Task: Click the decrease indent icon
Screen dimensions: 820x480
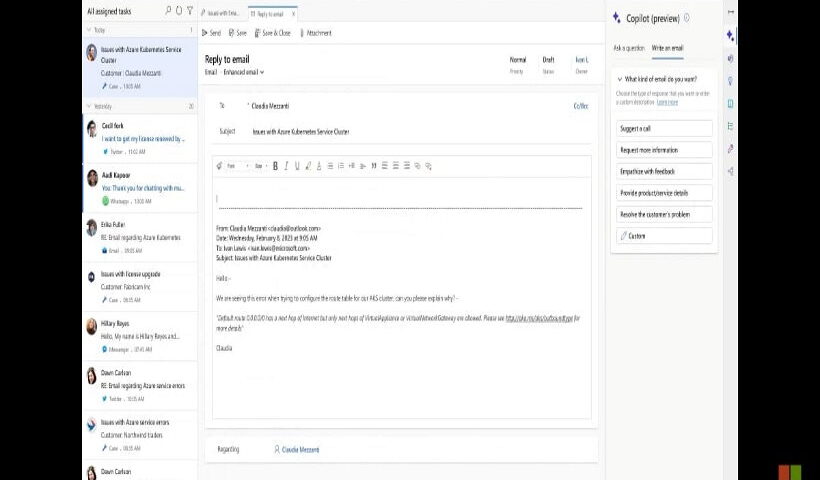Action: (x=352, y=166)
